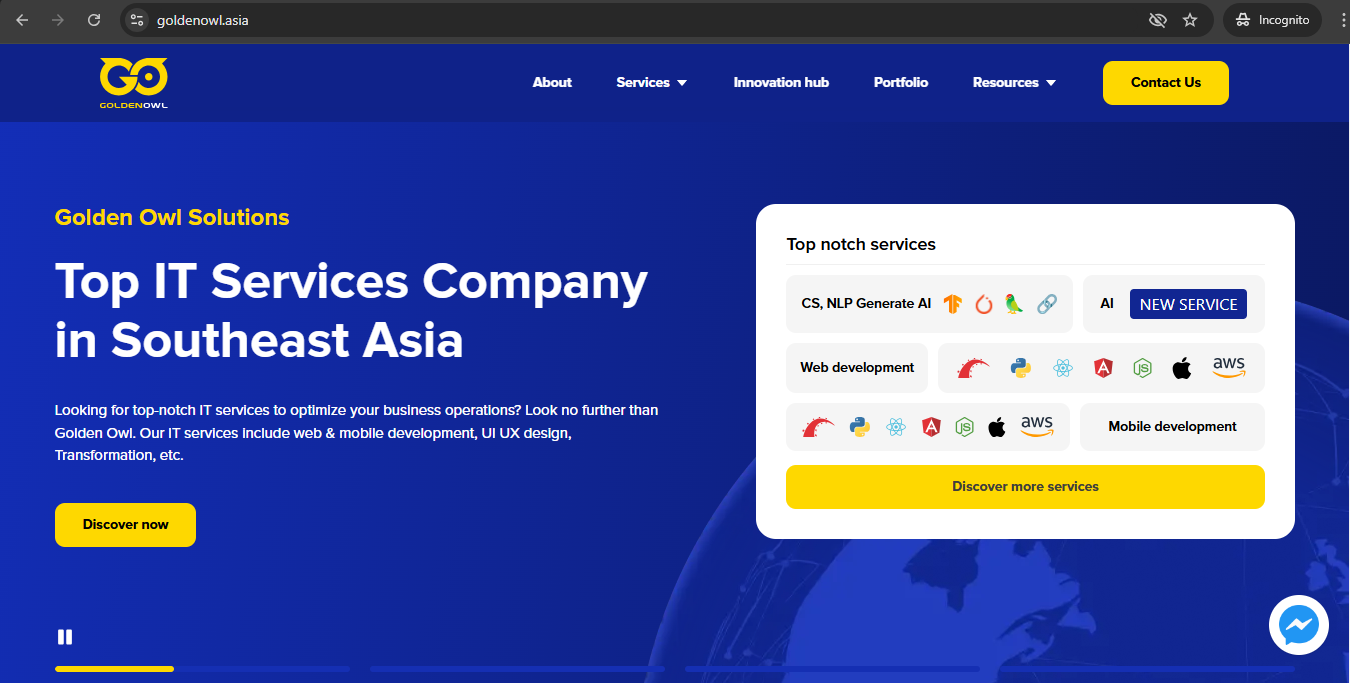Click the LangChain parrot icon

coord(1014,304)
